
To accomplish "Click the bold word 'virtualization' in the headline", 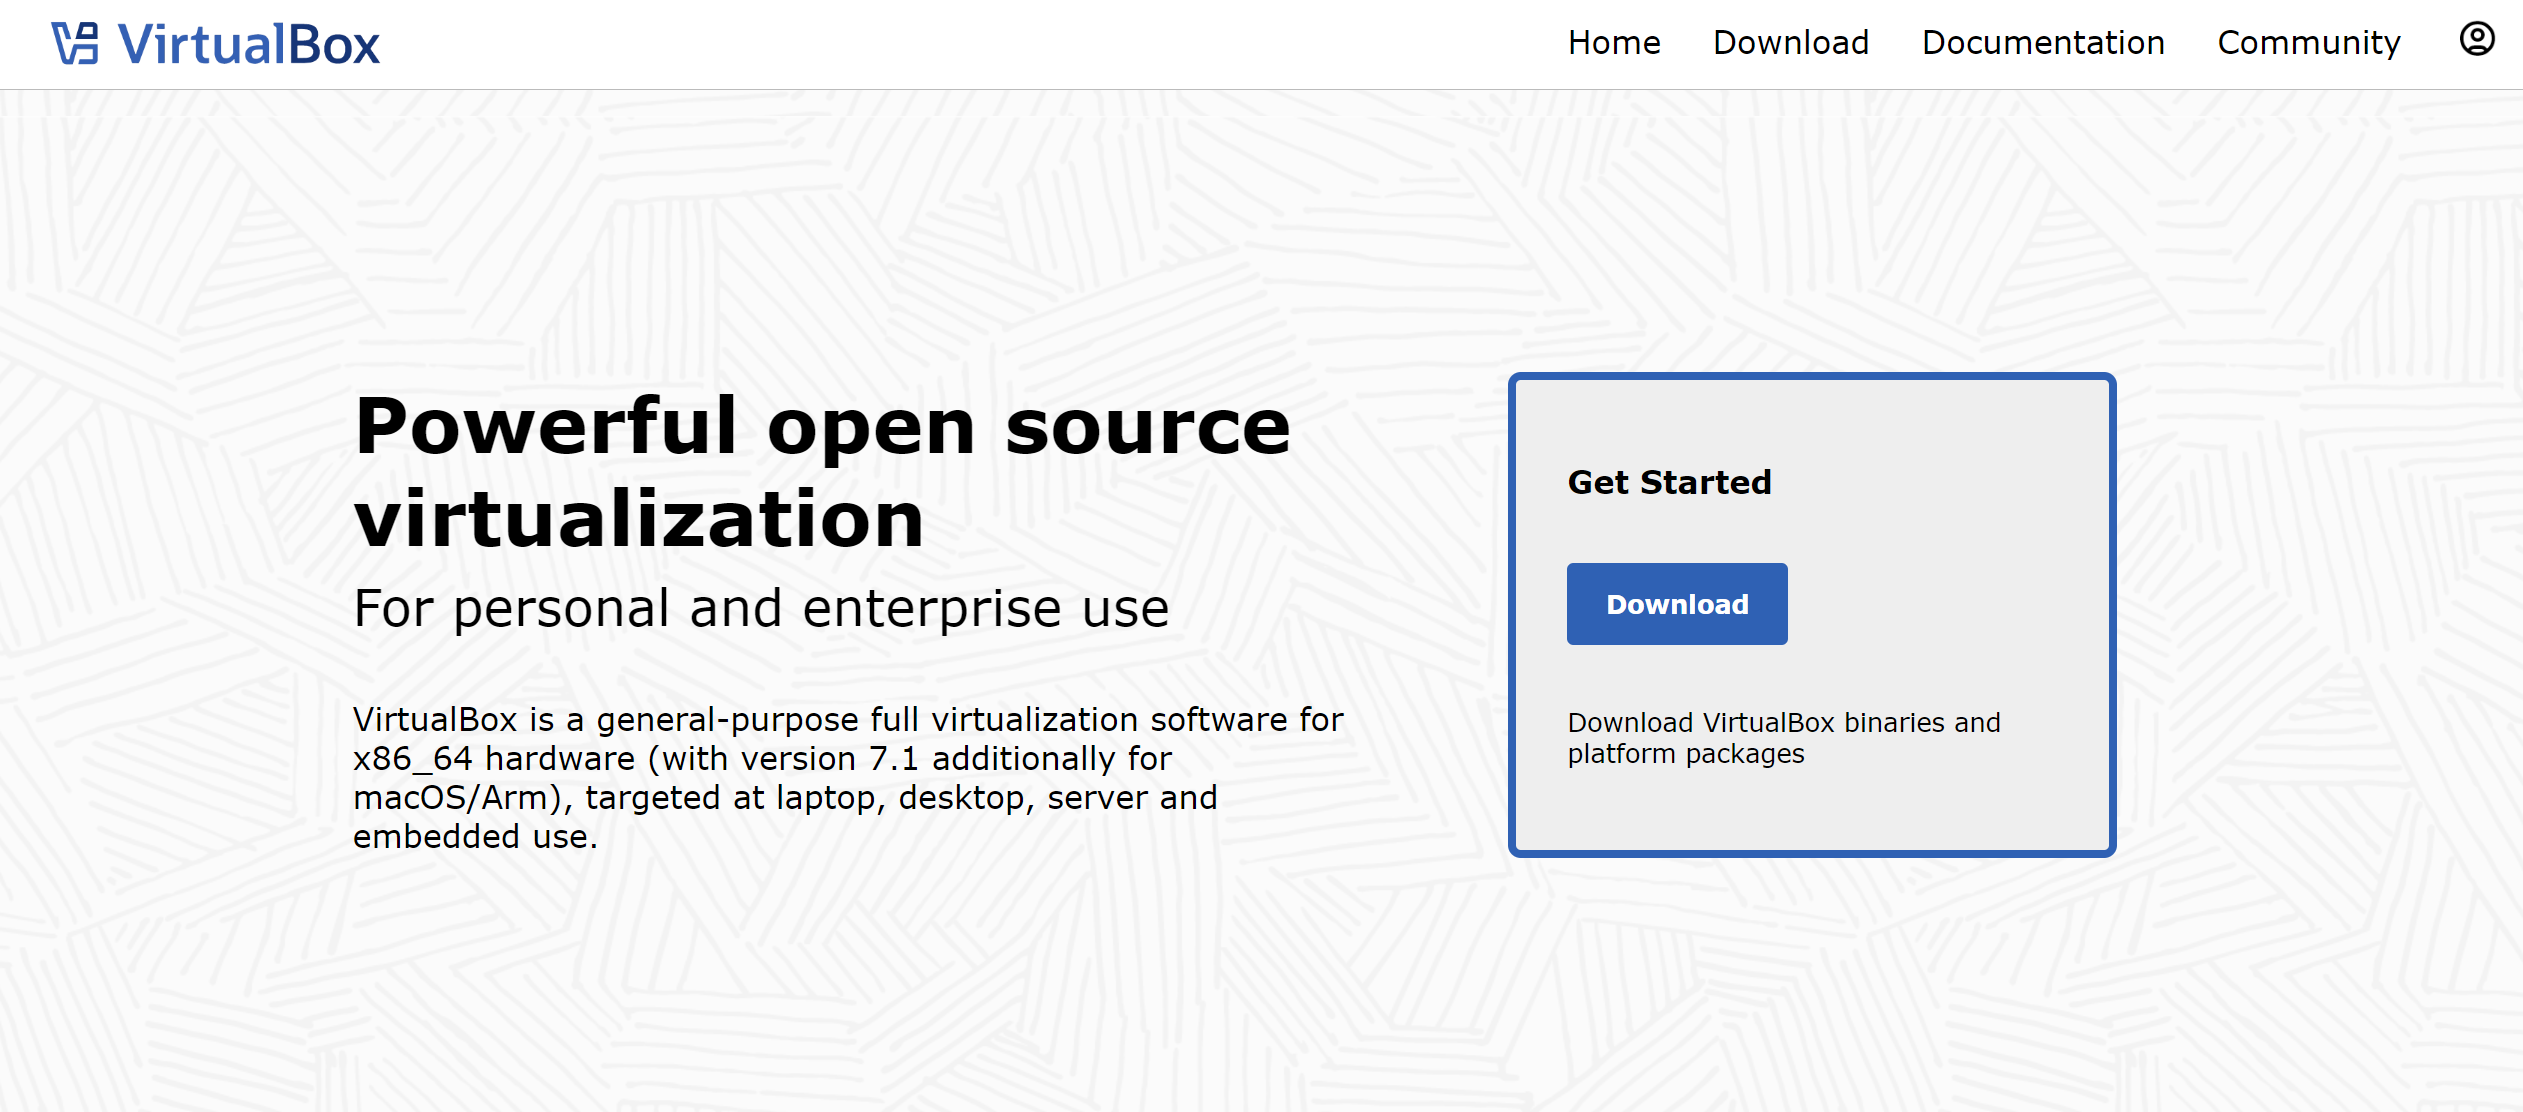I will pyautogui.click(x=639, y=520).
